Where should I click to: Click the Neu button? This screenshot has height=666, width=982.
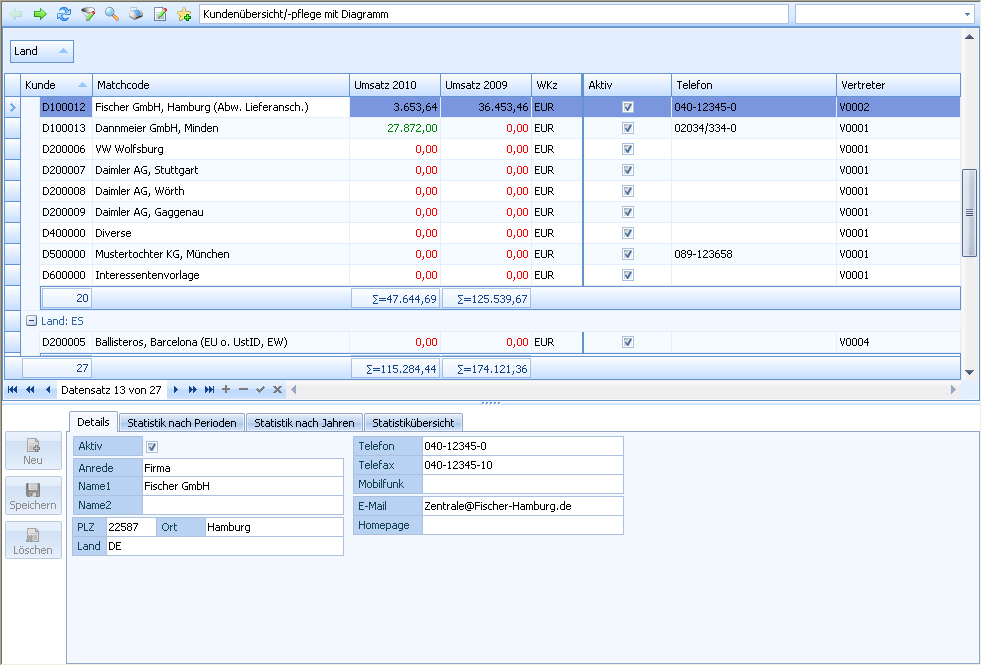click(33, 451)
